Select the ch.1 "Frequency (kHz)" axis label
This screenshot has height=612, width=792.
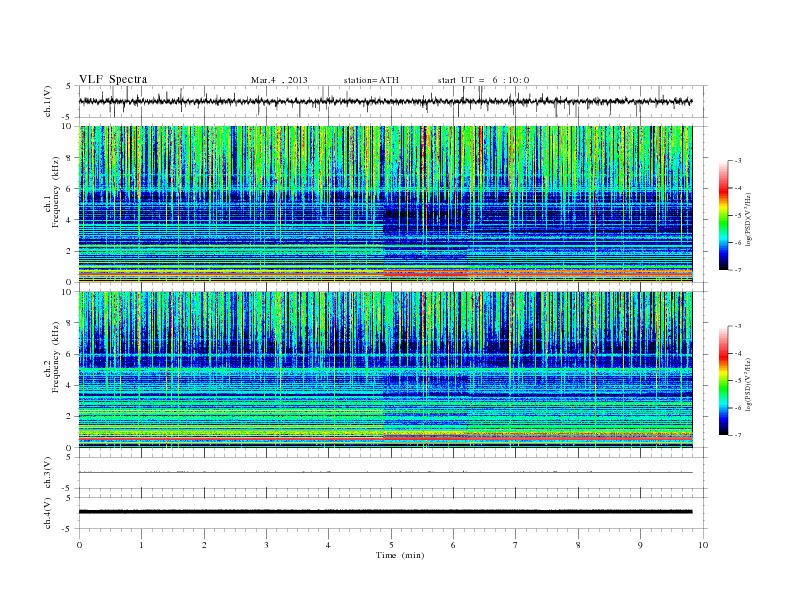click(x=56, y=192)
